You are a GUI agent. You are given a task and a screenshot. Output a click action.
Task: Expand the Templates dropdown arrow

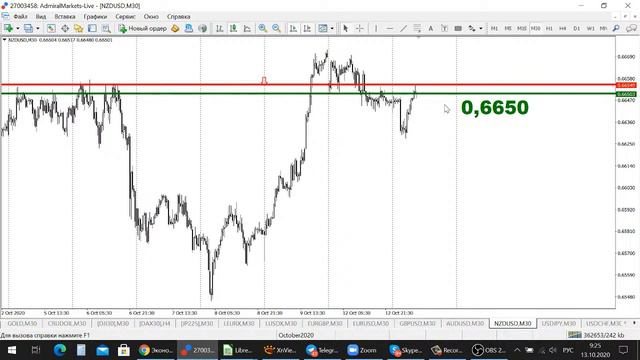(332, 29)
